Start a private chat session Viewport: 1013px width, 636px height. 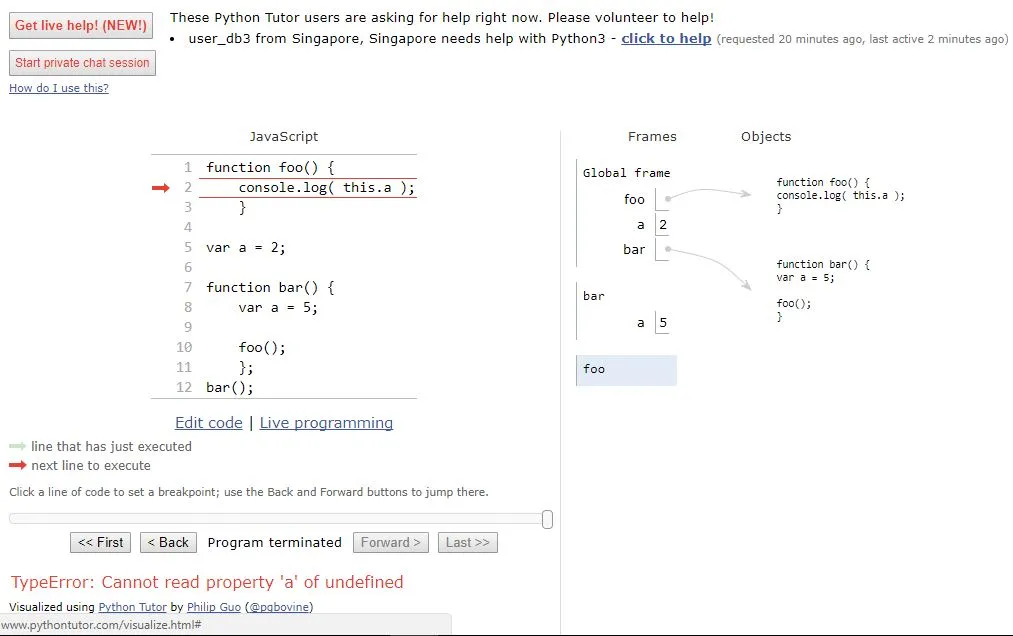click(x=82, y=63)
